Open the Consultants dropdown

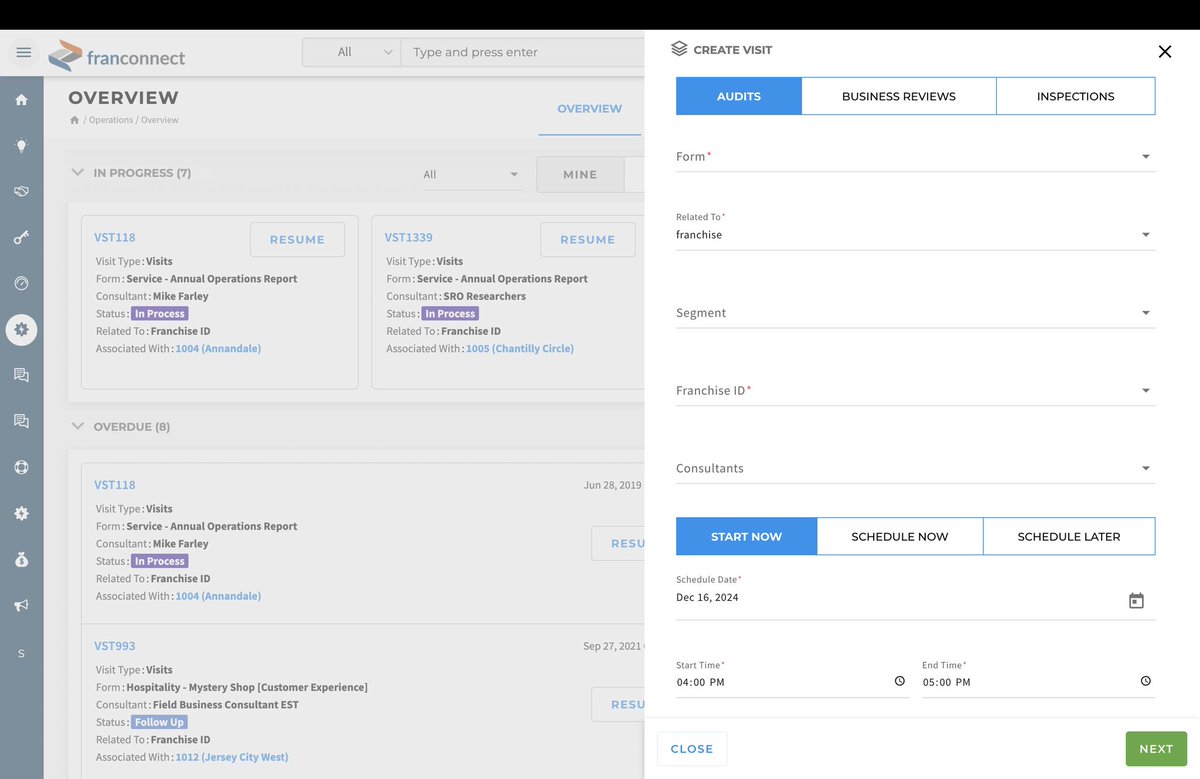(x=915, y=469)
